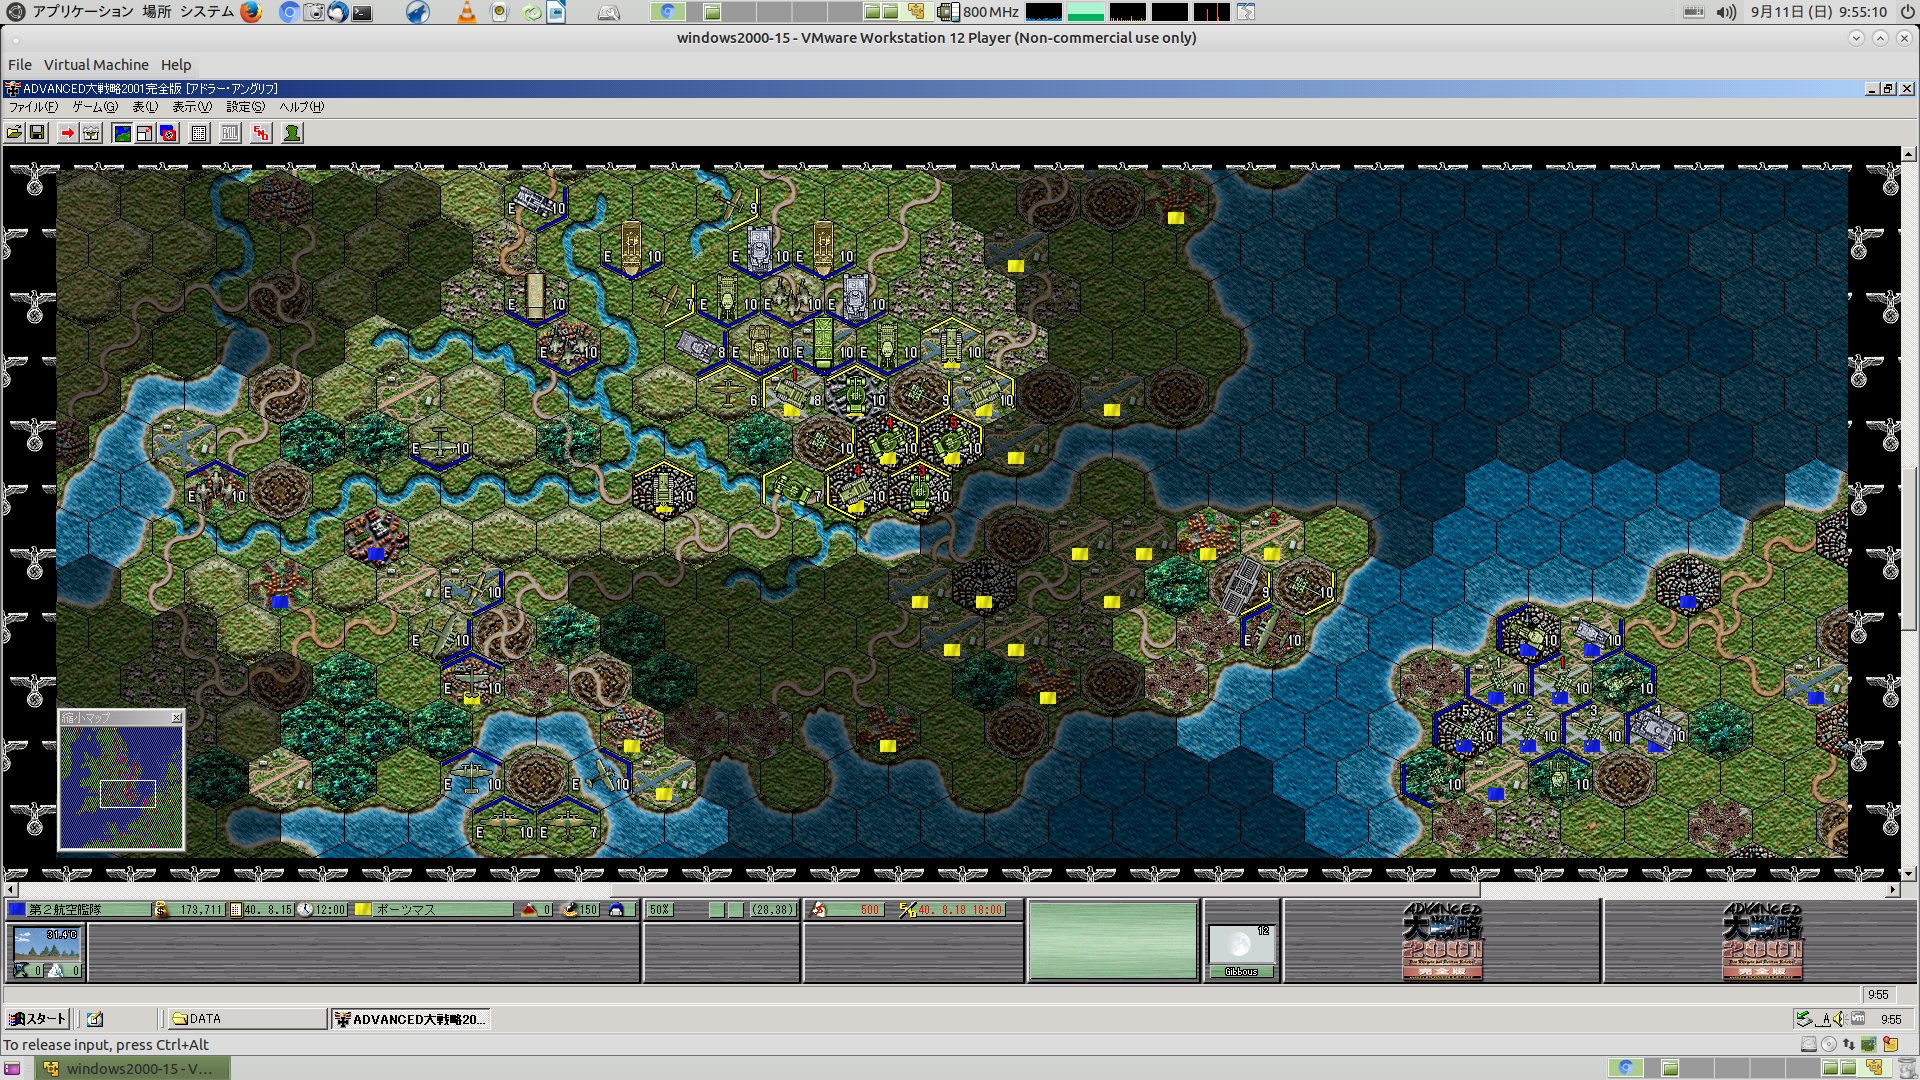Click the green commander silhouette toolbar icon
Viewport: 1920px width, 1080px height.
[292, 133]
